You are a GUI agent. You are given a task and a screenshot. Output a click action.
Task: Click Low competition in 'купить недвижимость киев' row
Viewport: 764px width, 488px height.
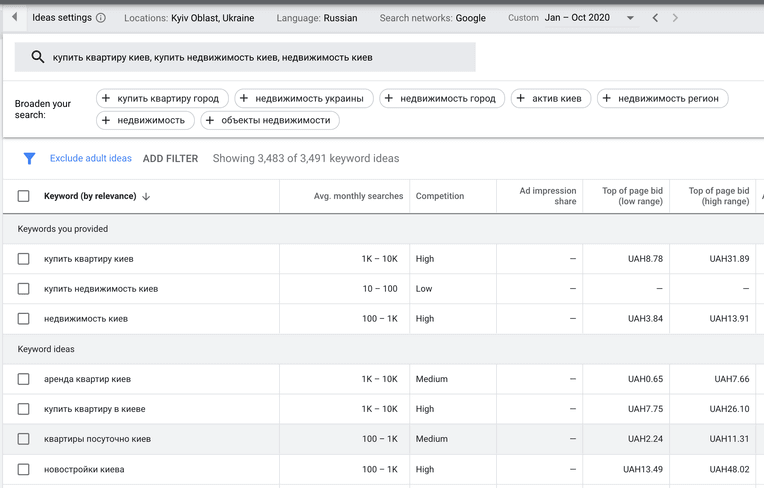[423, 289]
